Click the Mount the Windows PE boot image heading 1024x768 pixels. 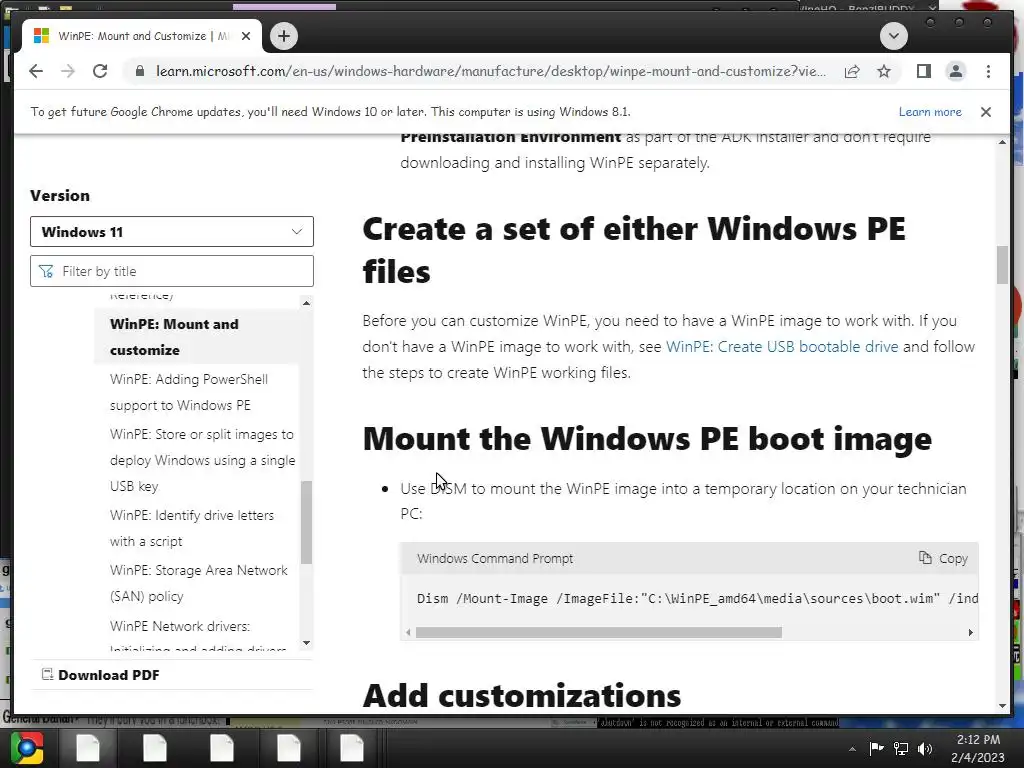[647, 439]
